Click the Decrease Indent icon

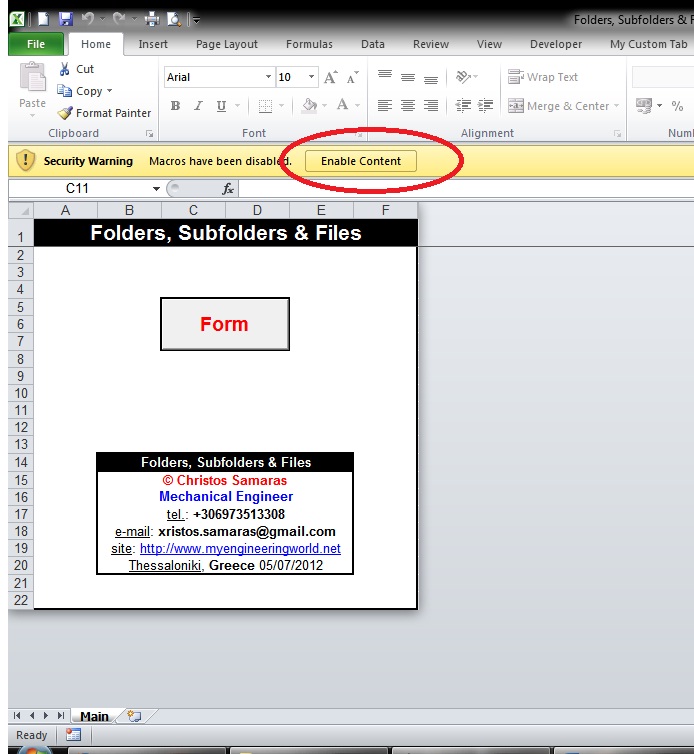463,105
